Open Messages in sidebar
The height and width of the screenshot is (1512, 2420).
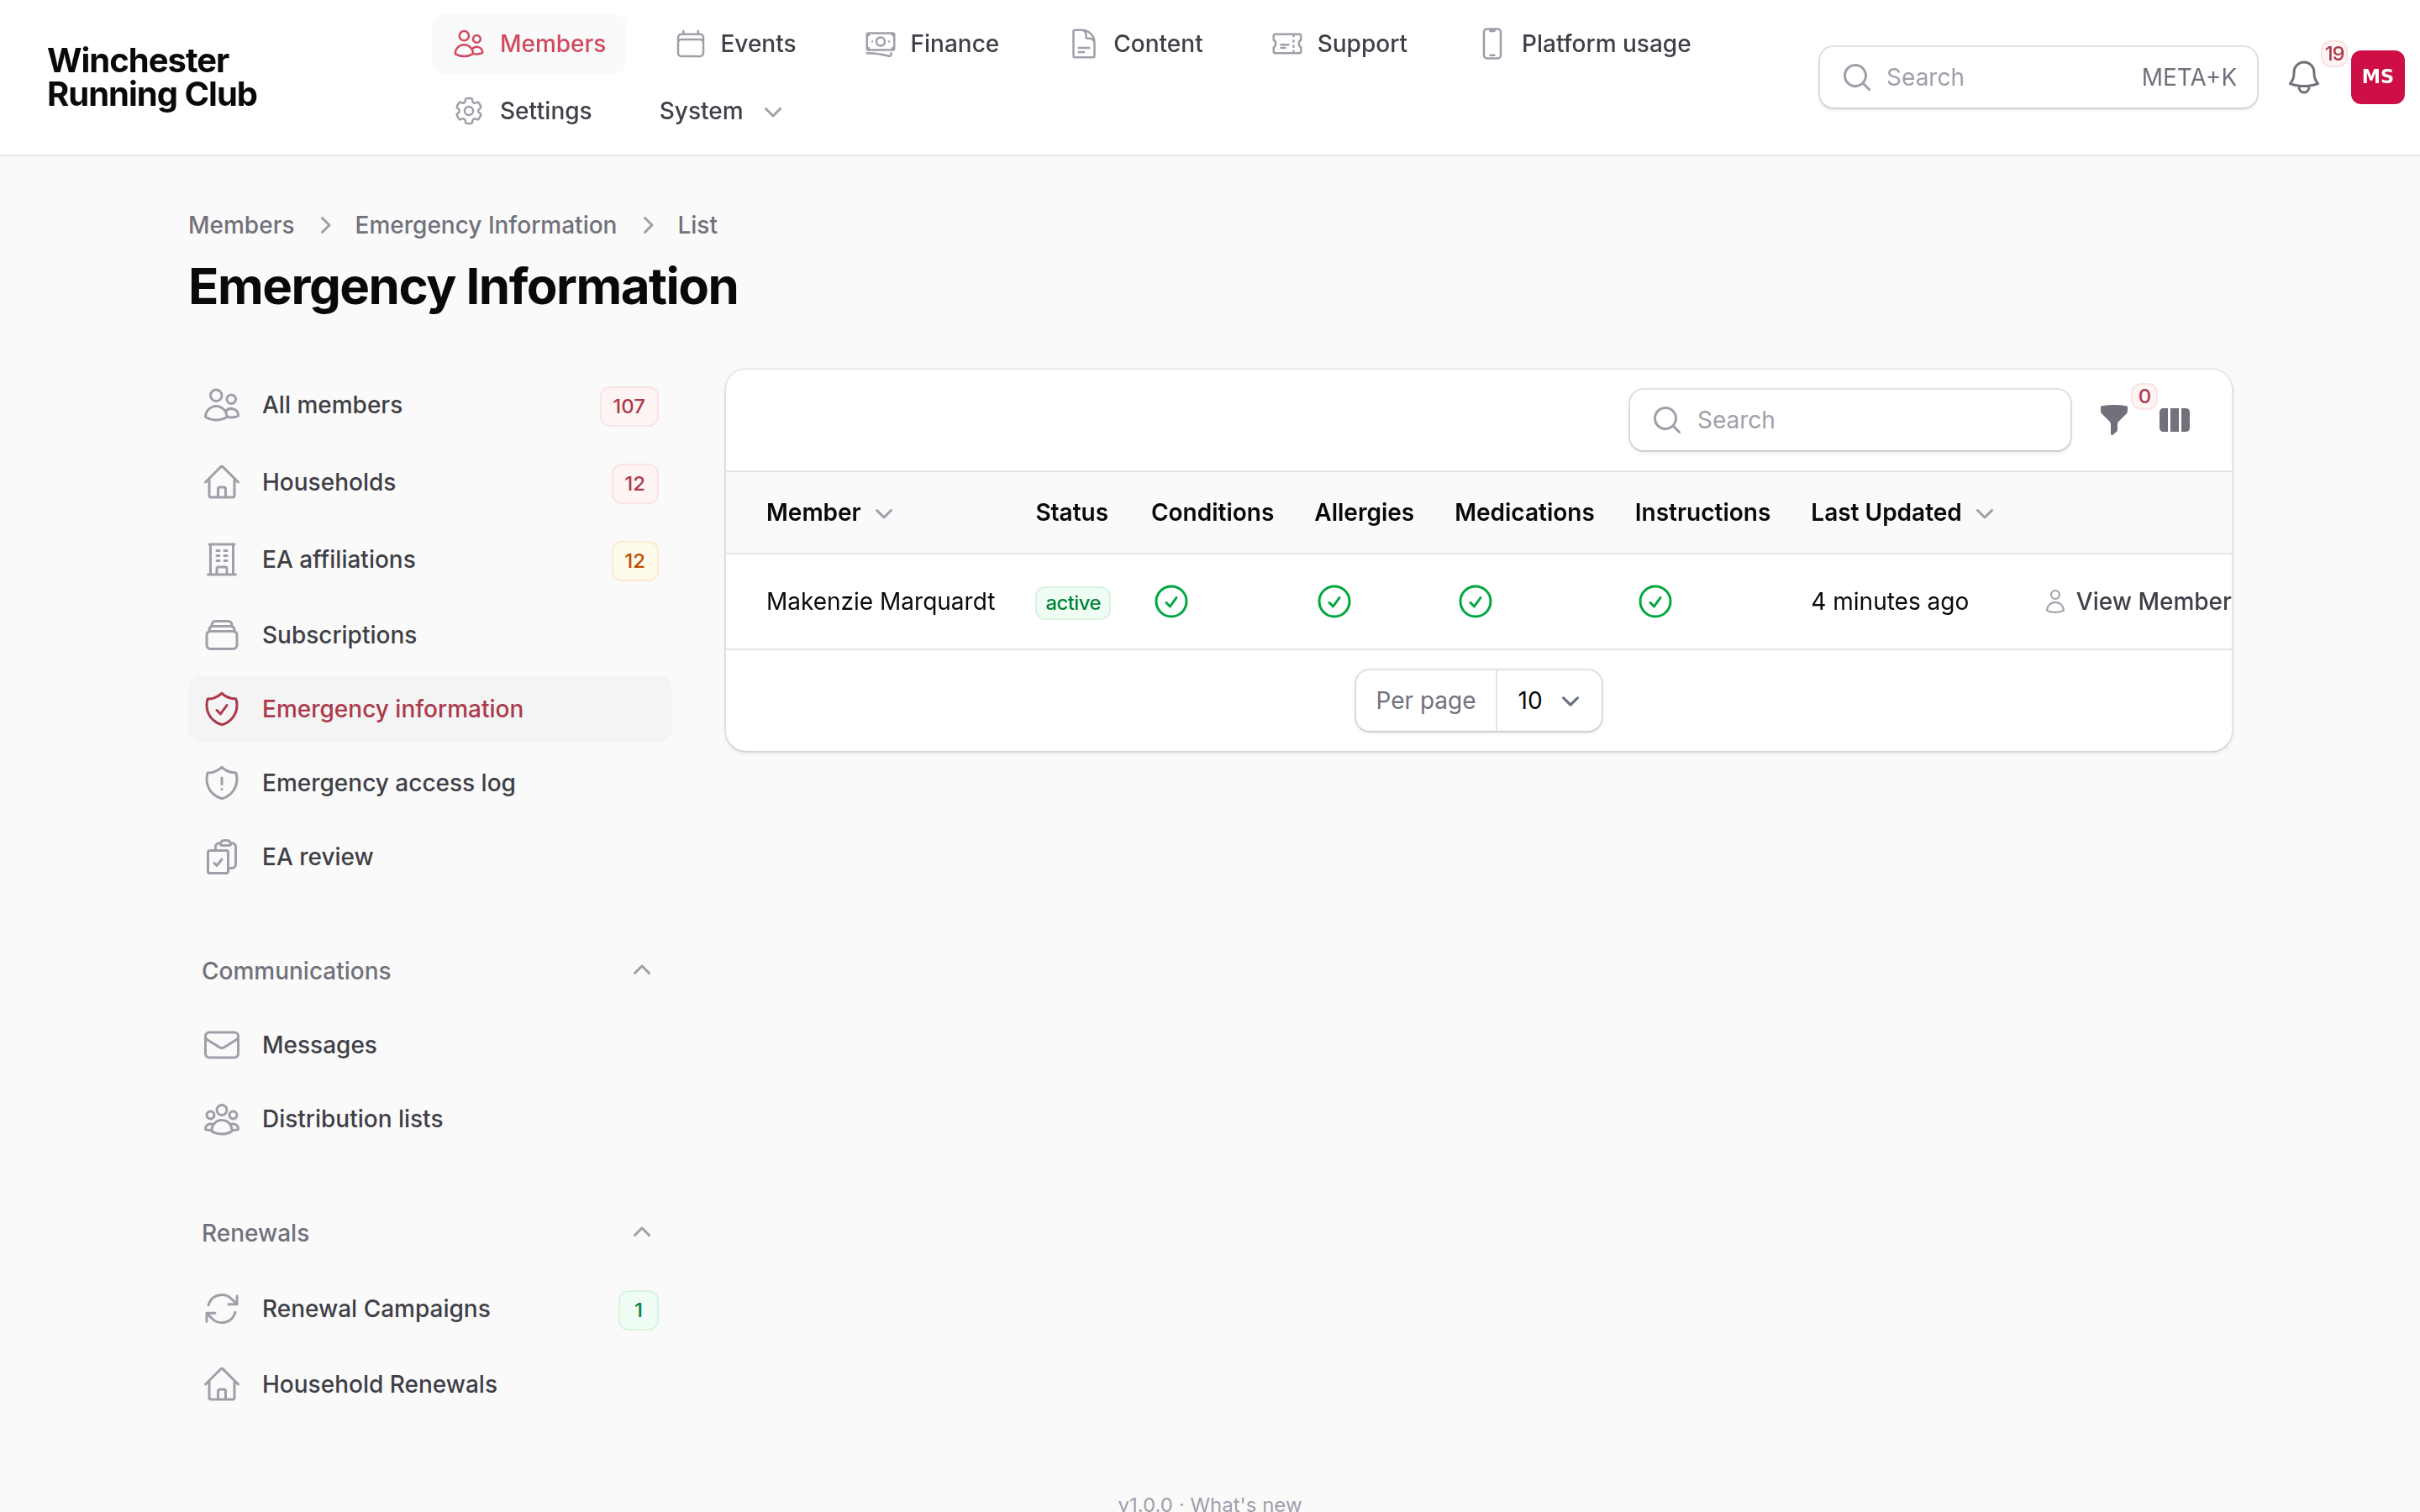point(430,1045)
